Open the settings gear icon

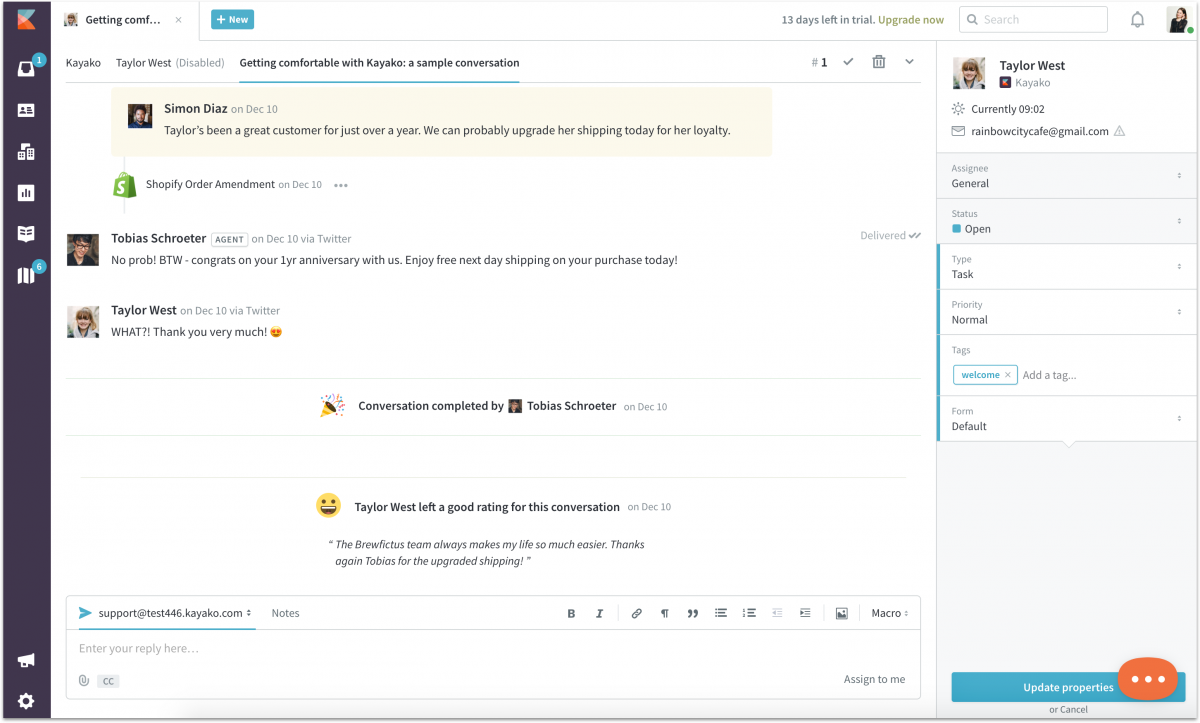(25, 701)
